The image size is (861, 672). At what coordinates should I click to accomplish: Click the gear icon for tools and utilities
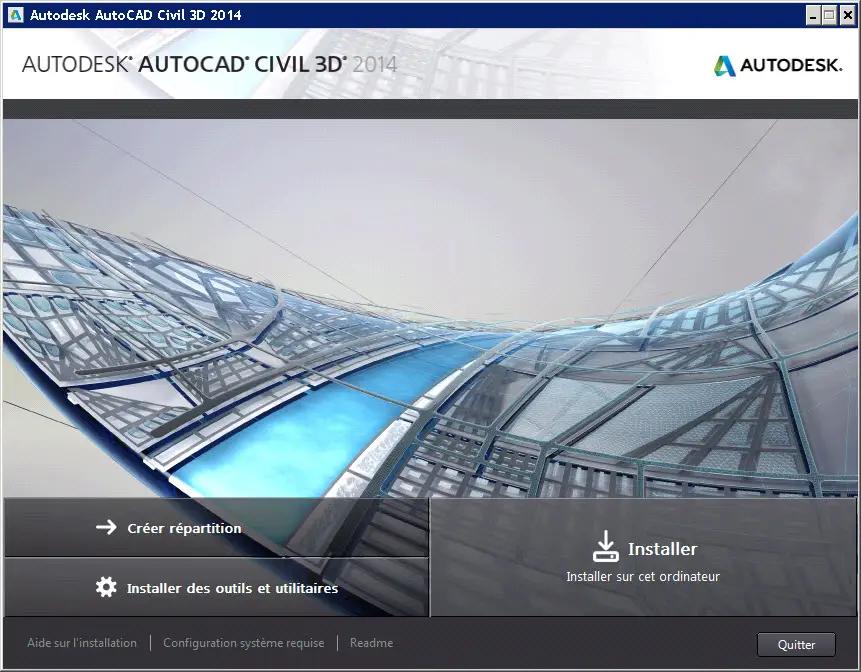click(x=106, y=587)
